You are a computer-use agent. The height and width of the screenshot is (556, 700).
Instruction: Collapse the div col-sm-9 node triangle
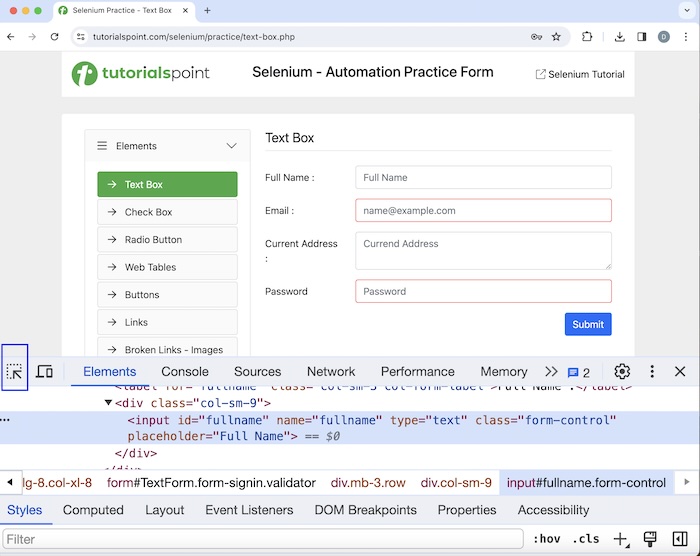(x=108, y=403)
